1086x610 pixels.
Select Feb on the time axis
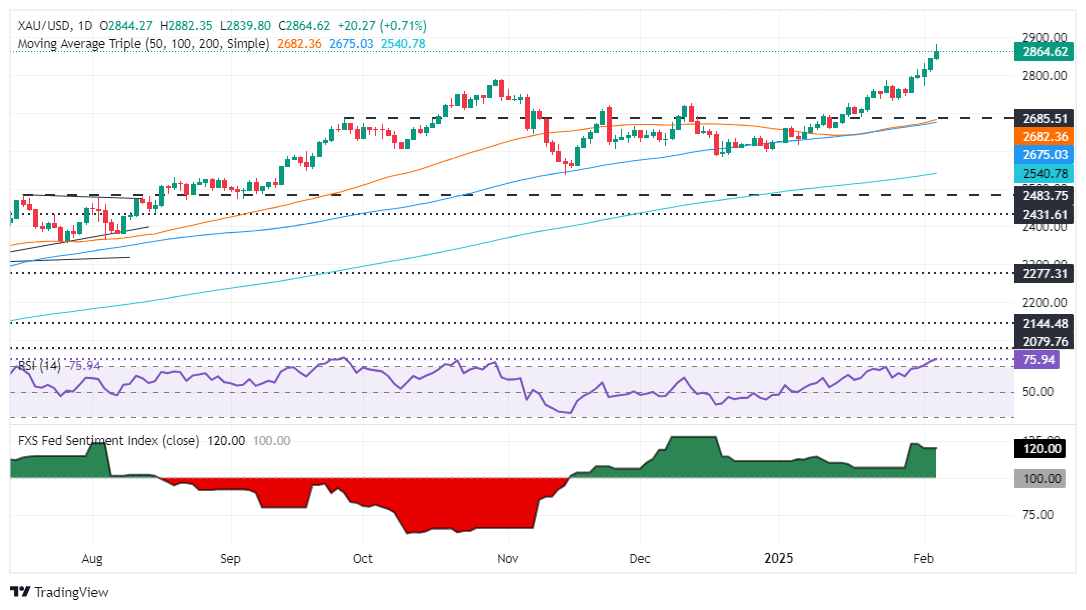pyautogui.click(x=924, y=559)
